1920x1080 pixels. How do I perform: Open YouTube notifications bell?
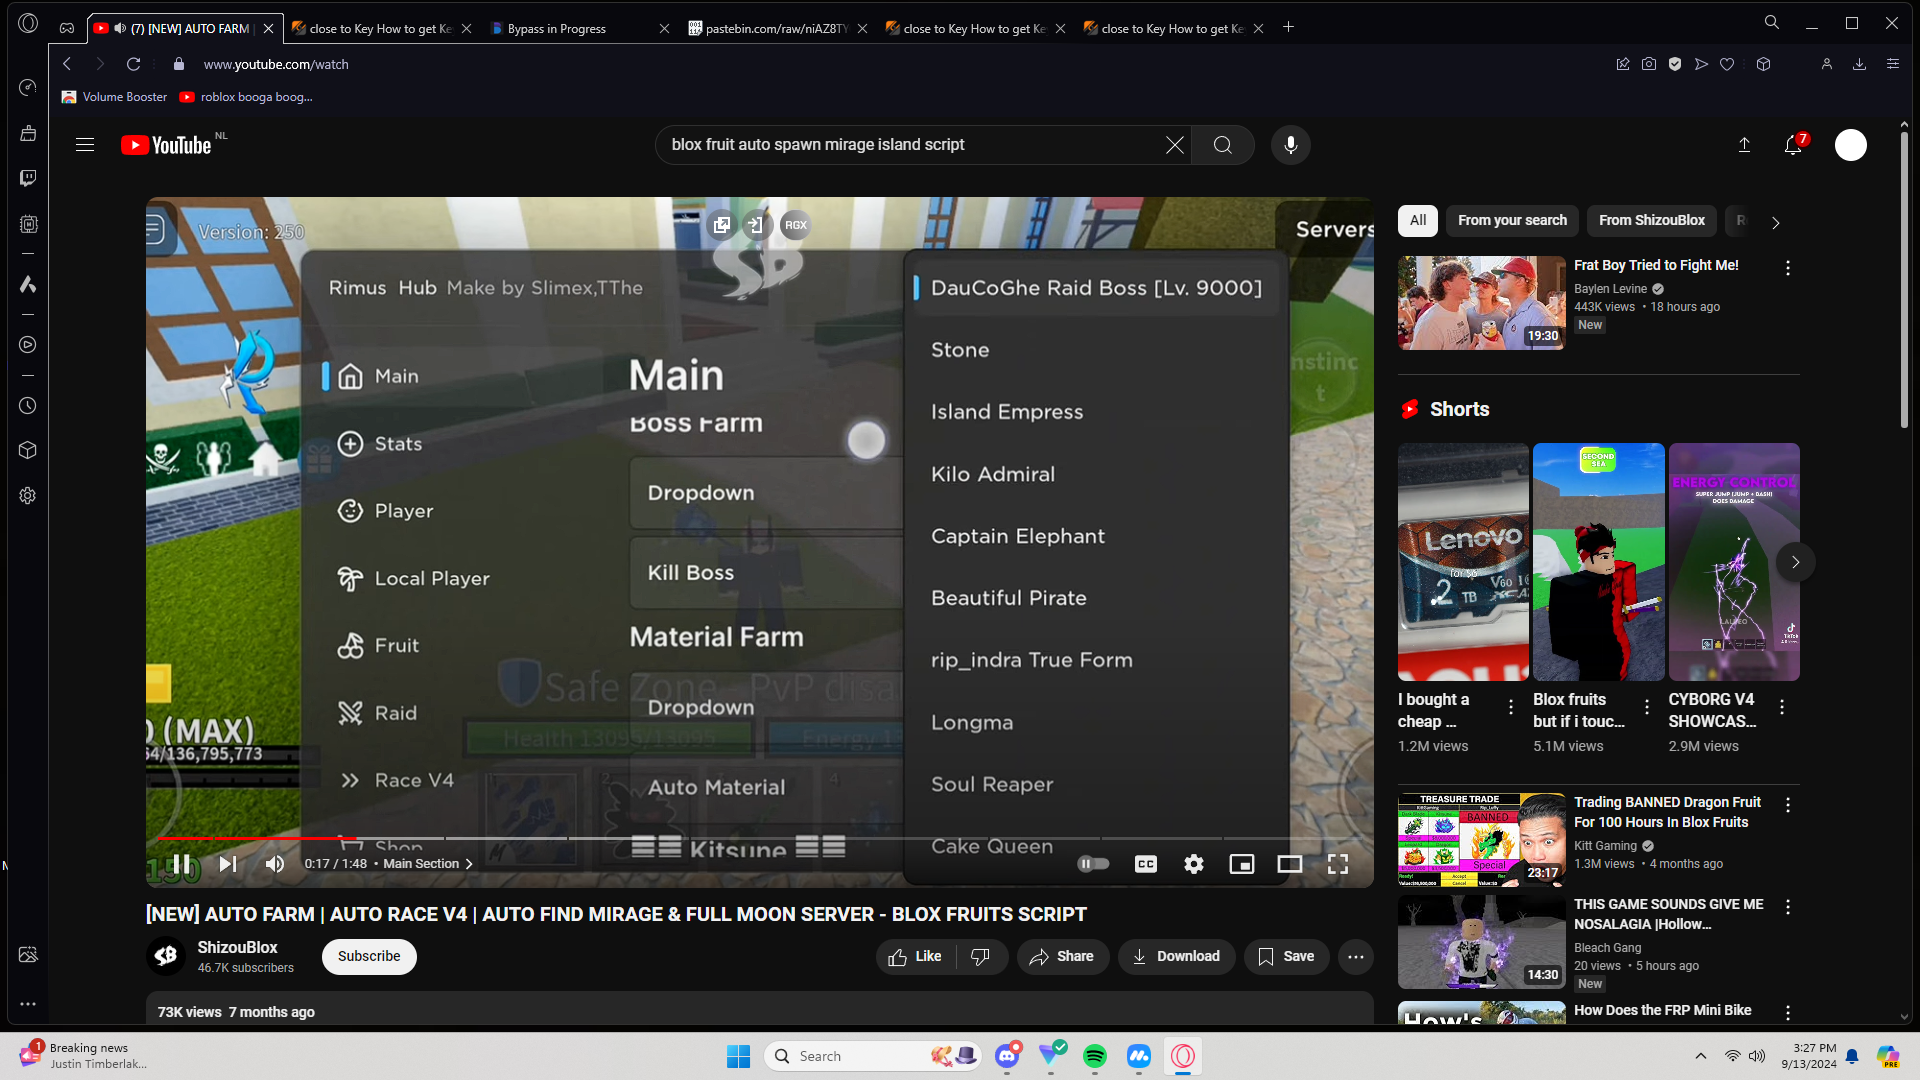coord(1794,145)
